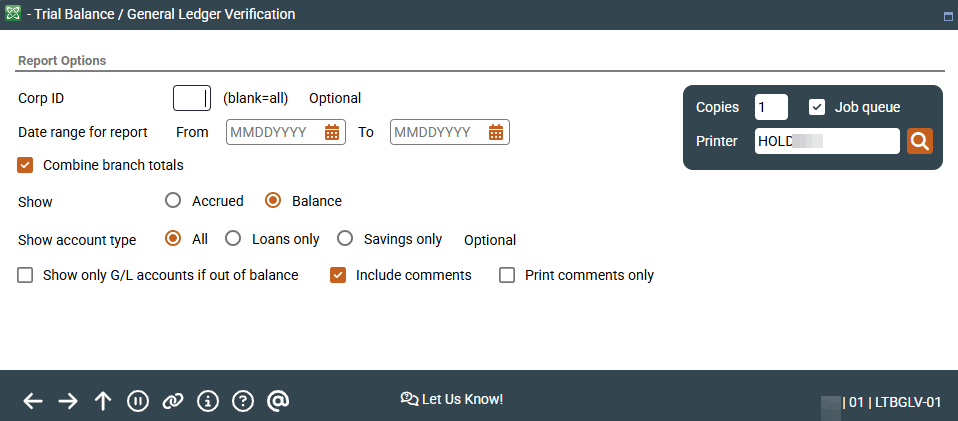Select the Accrued radio option
This screenshot has height=421, width=958.
(173, 201)
